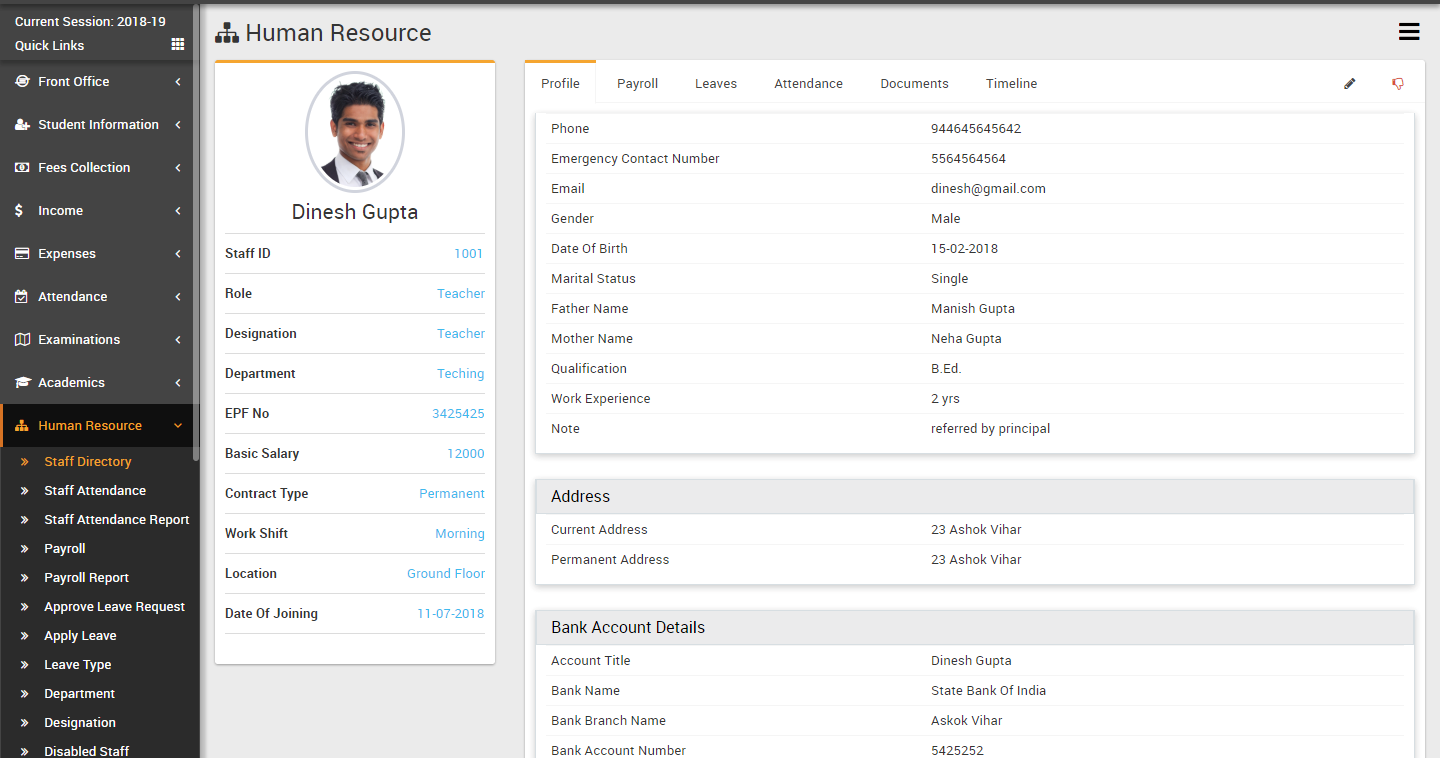The height and width of the screenshot is (758, 1440).
Task: Expand the Attendance sidebar chevron
Action: point(178,297)
